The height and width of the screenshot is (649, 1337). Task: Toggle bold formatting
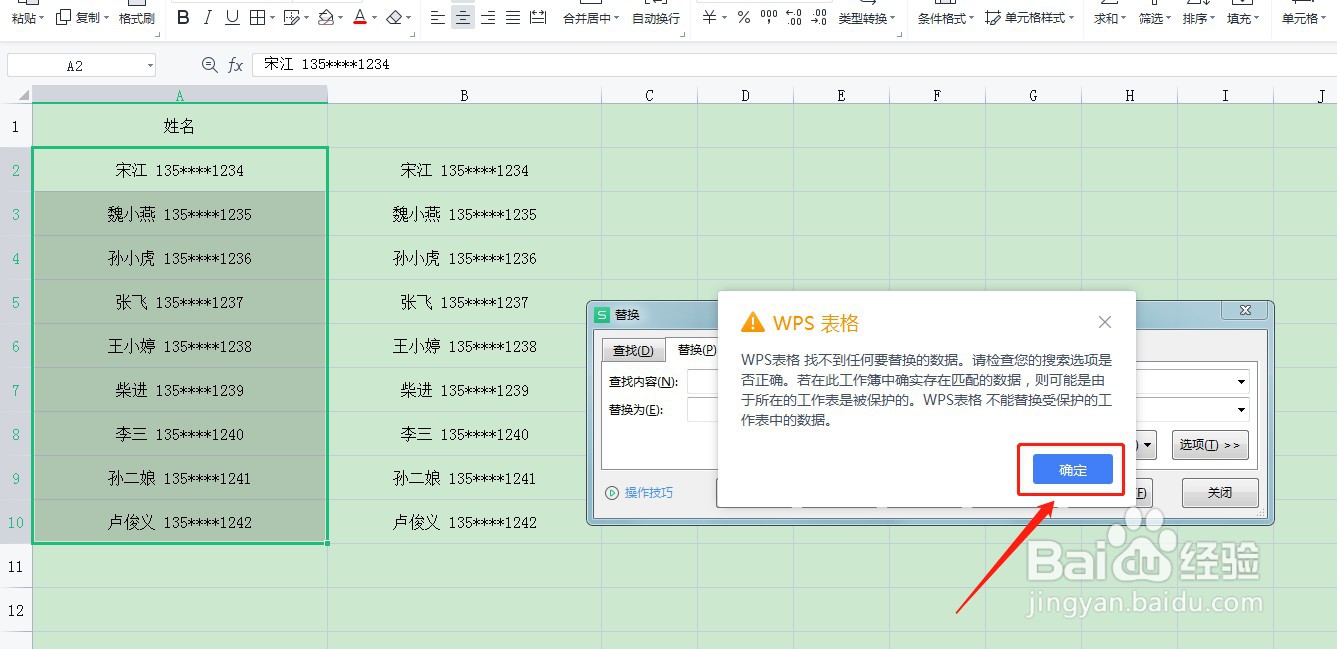coord(183,17)
